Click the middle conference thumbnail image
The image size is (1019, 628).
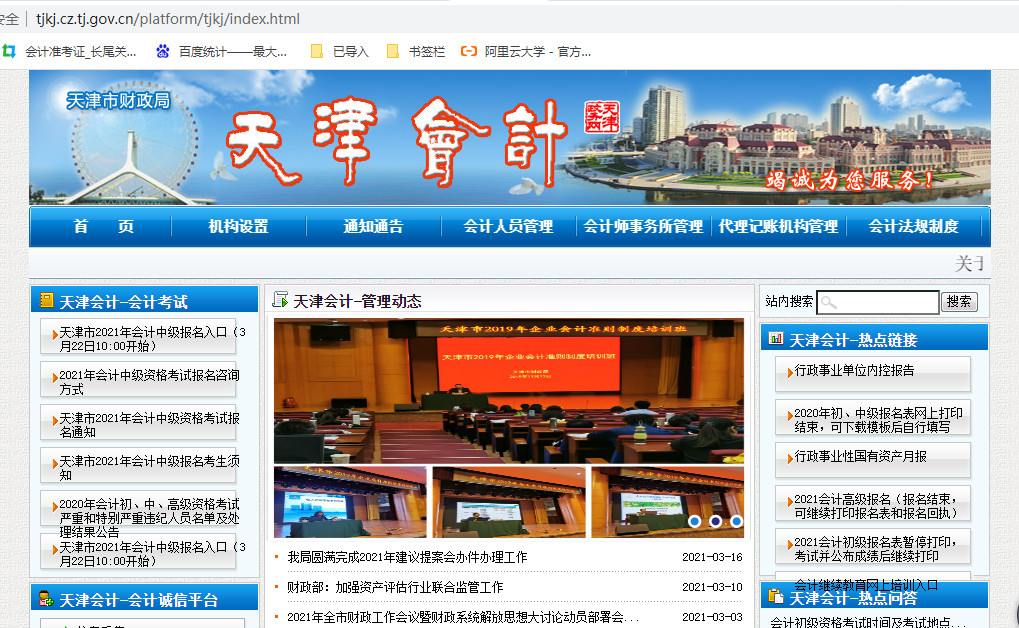pyautogui.click(x=509, y=502)
